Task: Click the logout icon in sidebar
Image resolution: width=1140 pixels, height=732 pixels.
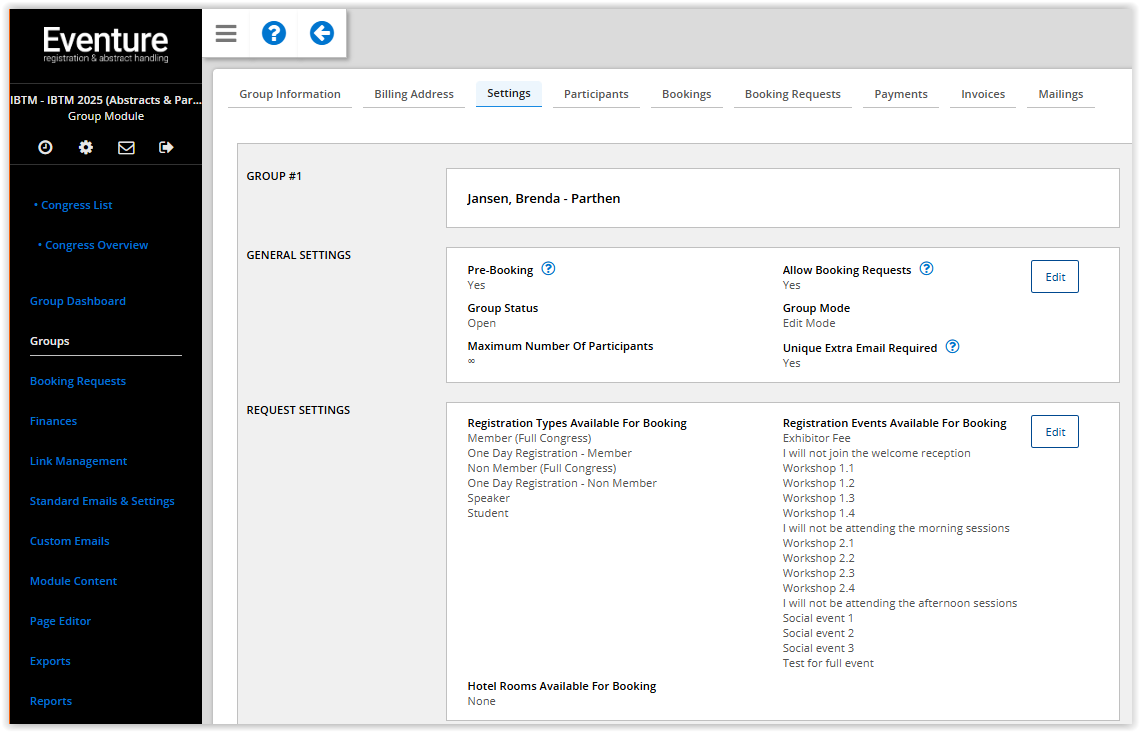Action: [x=166, y=147]
